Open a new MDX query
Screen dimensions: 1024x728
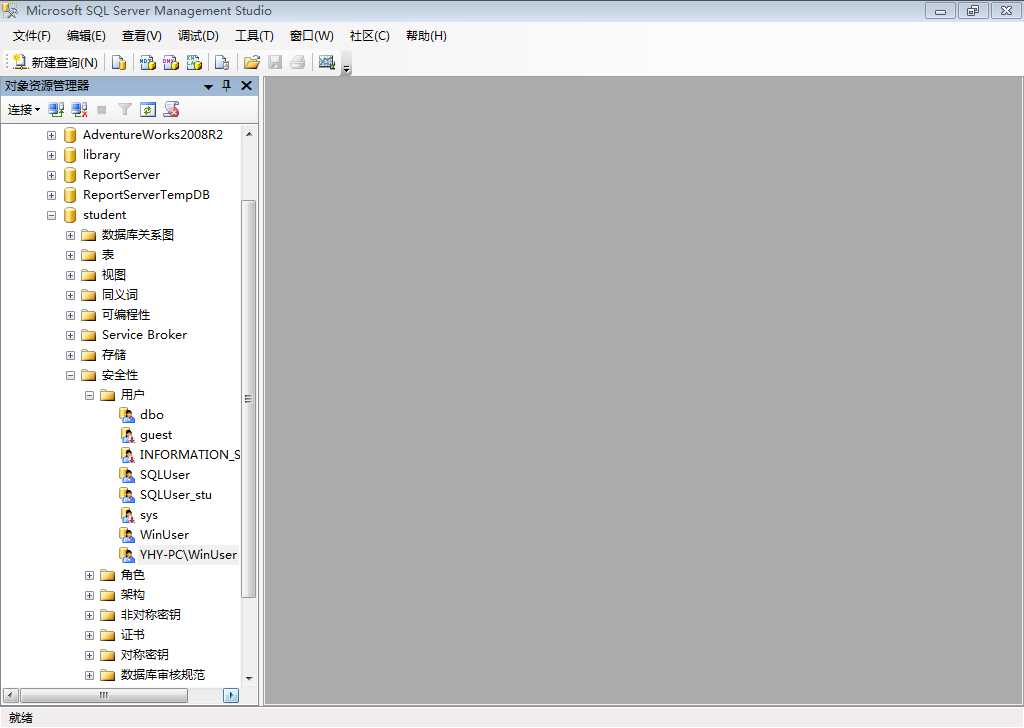coord(148,63)
